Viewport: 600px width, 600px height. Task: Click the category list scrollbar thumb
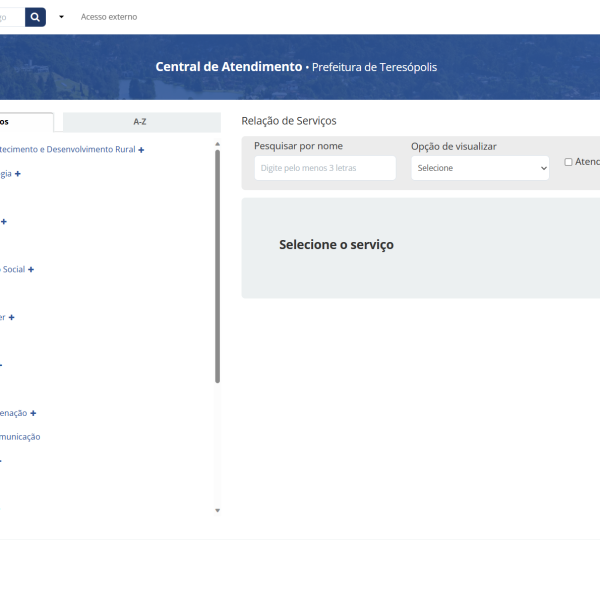217,265
